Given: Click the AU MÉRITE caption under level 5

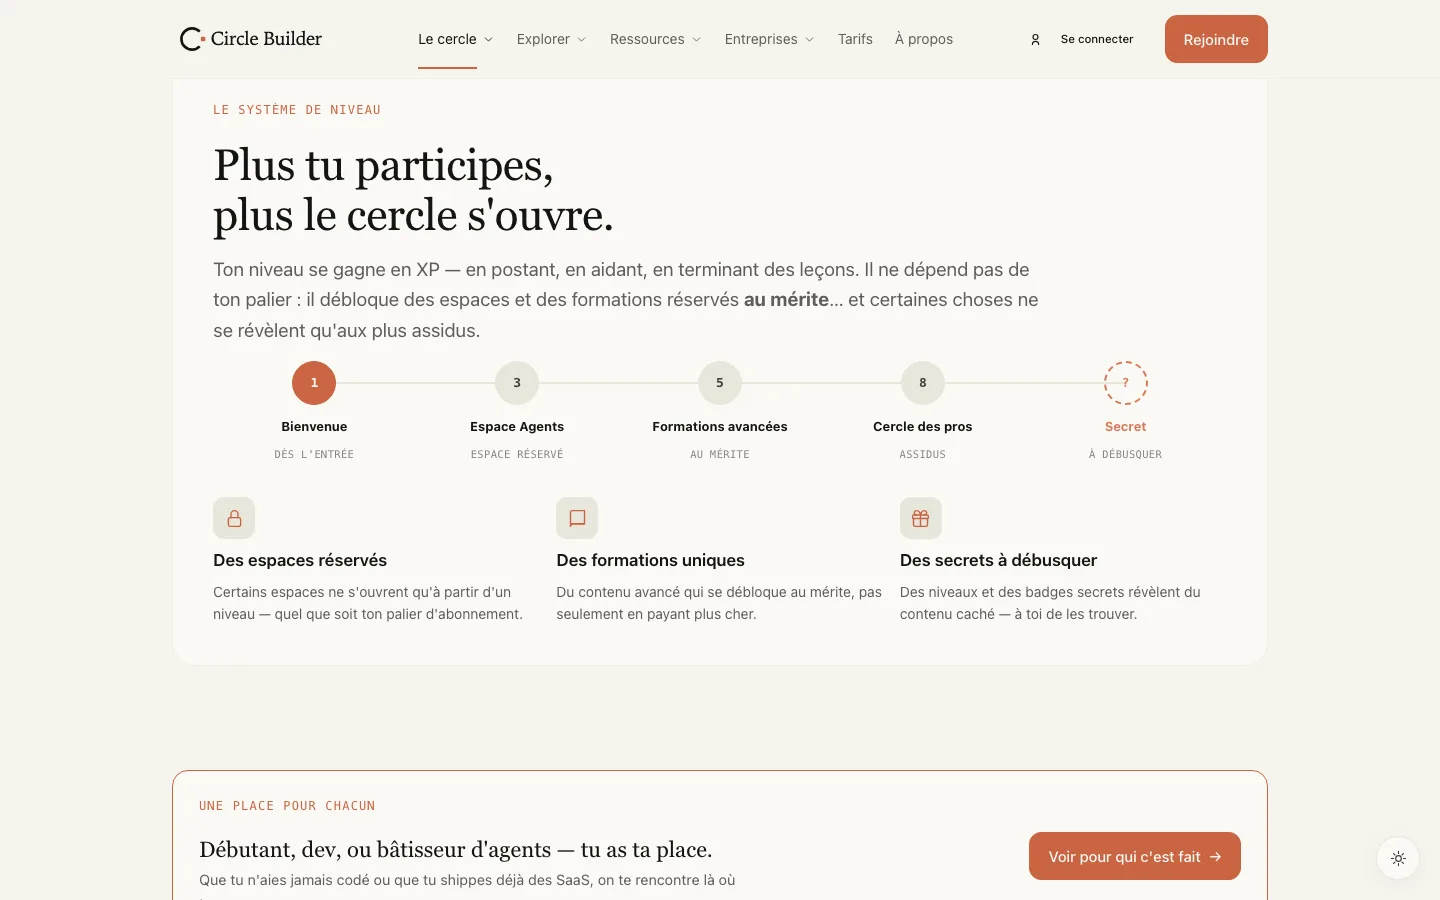Looking at the screenshot, I should click(x=720, y=454).
